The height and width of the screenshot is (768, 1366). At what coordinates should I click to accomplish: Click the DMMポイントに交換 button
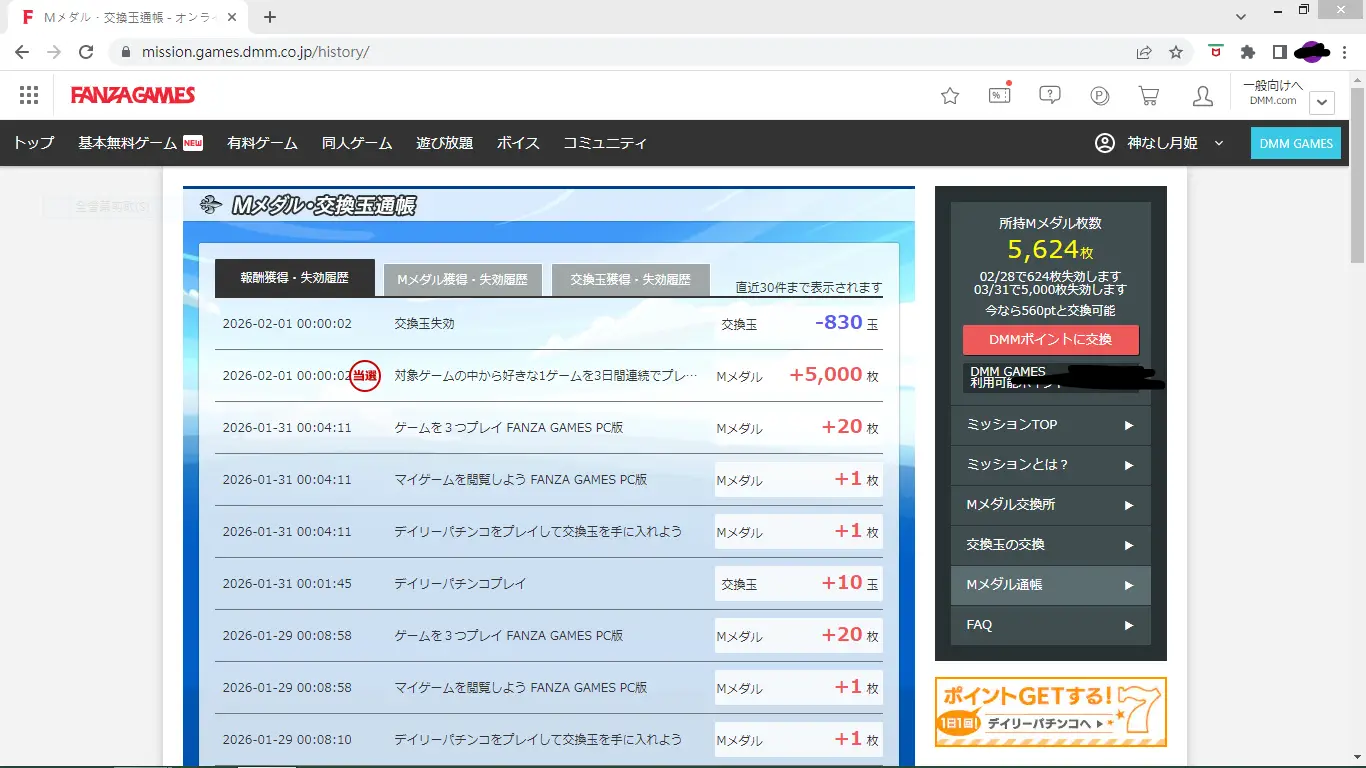pos(1050,340)
